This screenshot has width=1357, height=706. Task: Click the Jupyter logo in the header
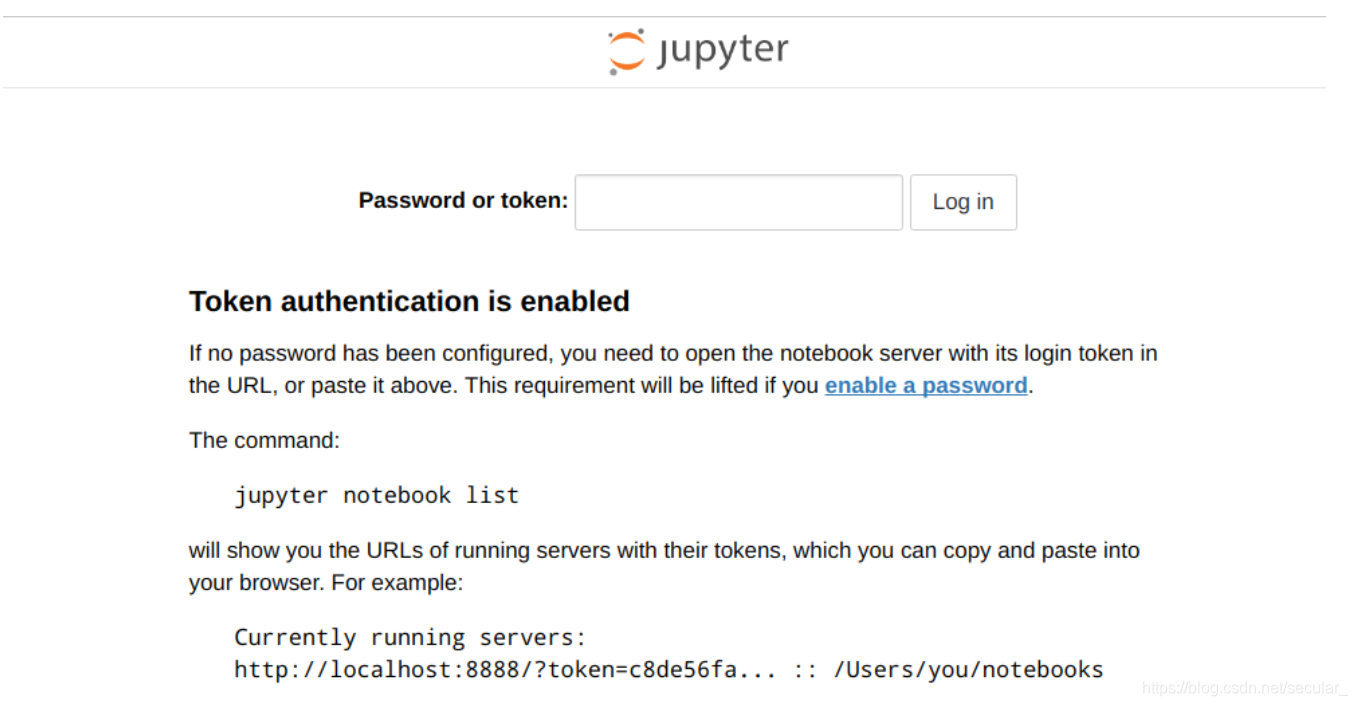pyautogui.click(x=698, y=51)
